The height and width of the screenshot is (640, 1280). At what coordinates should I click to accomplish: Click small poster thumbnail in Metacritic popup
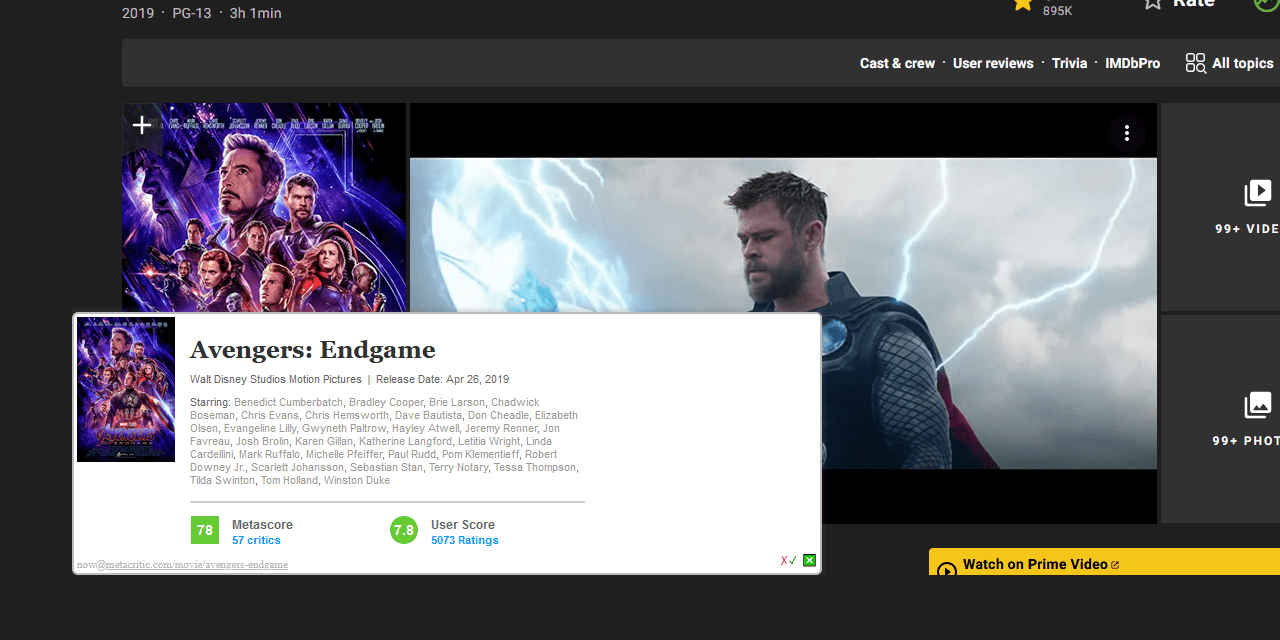coord(126,390)
